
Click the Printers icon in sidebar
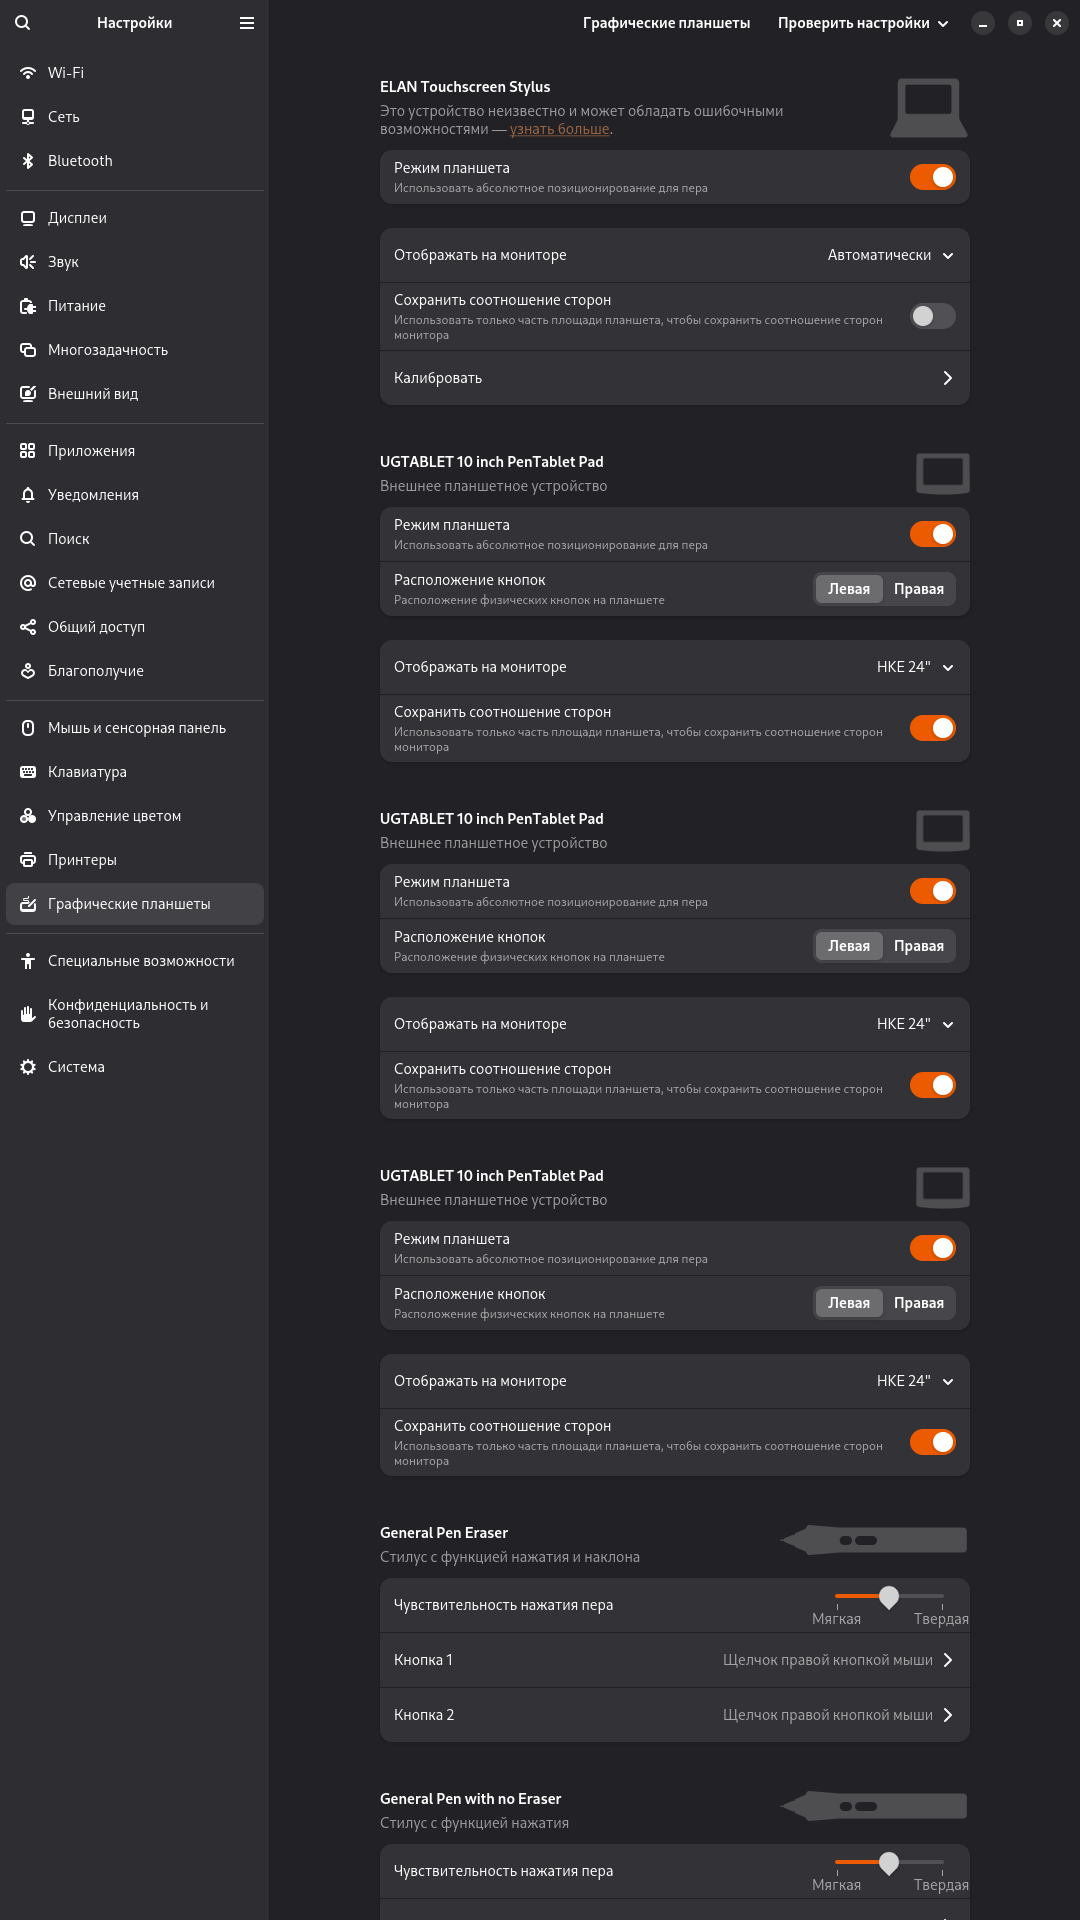28,860
